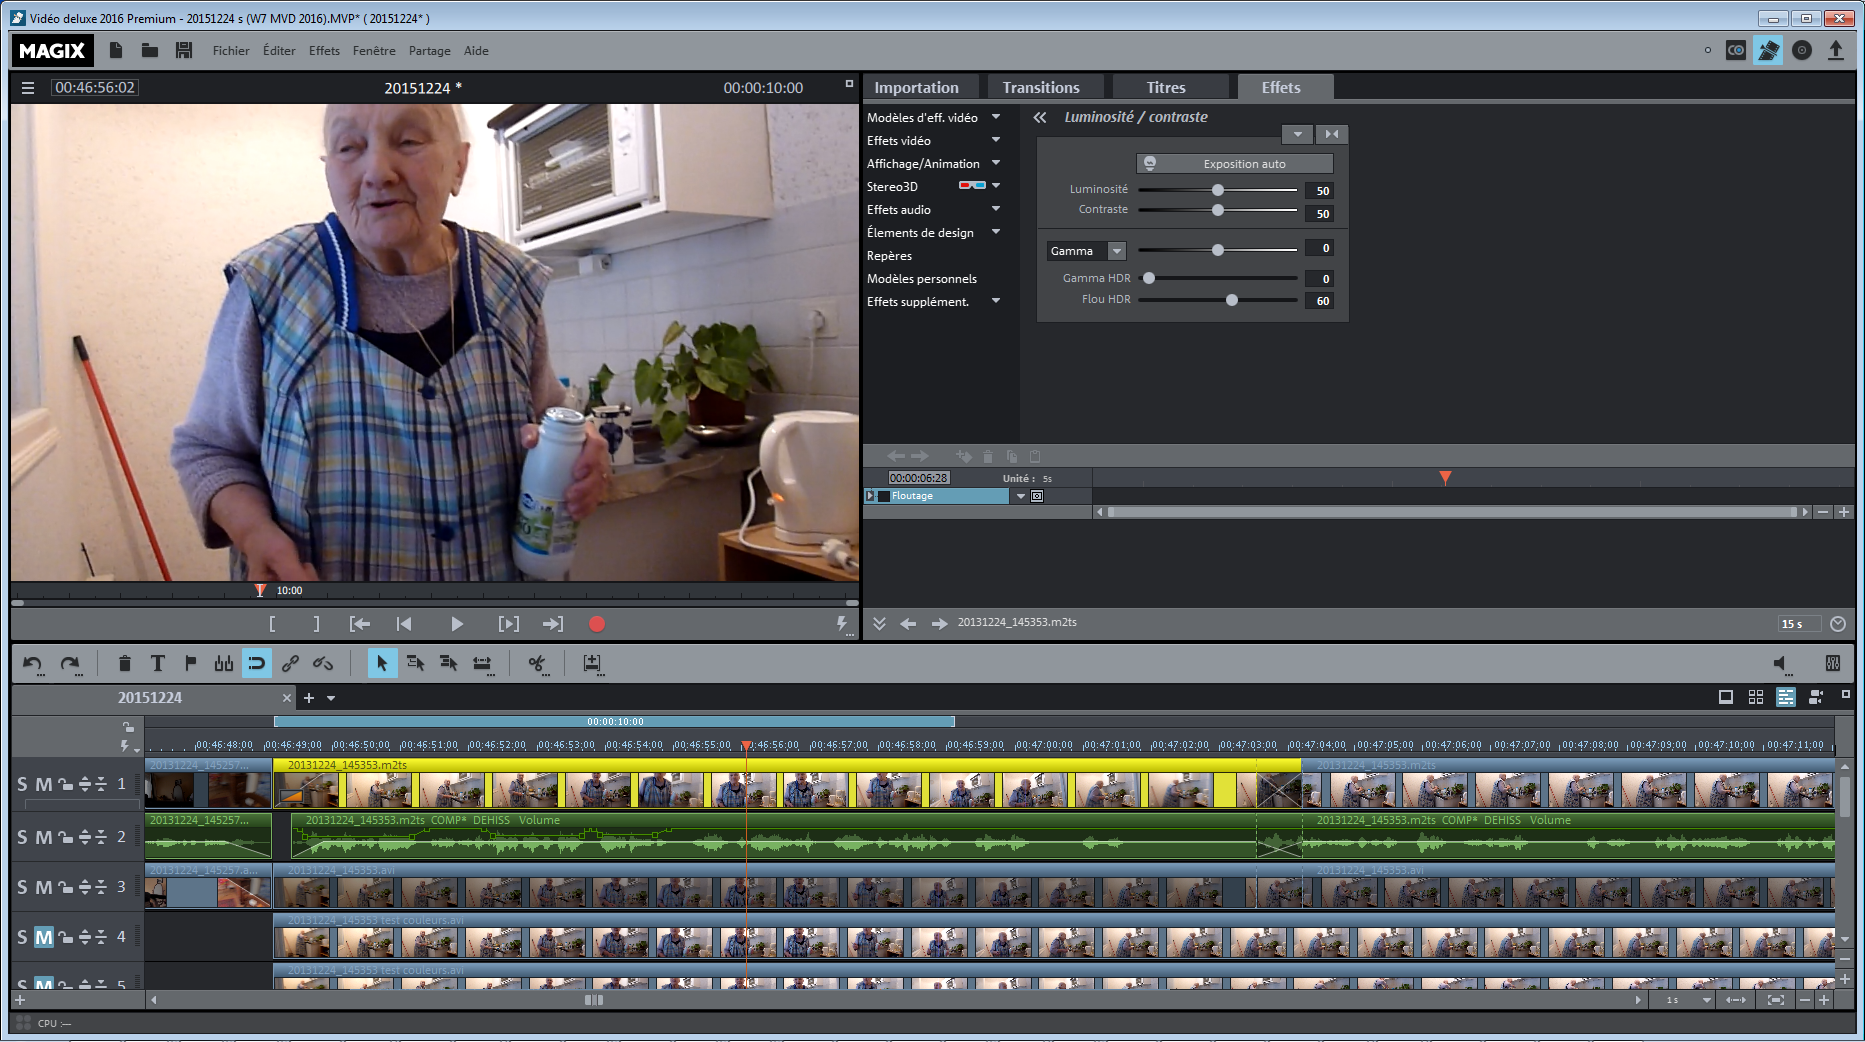Image resolution: width=1865 pixels, height=1042 pixels.
Task: Group objects with the chain link icon
Action: (290, 663)
